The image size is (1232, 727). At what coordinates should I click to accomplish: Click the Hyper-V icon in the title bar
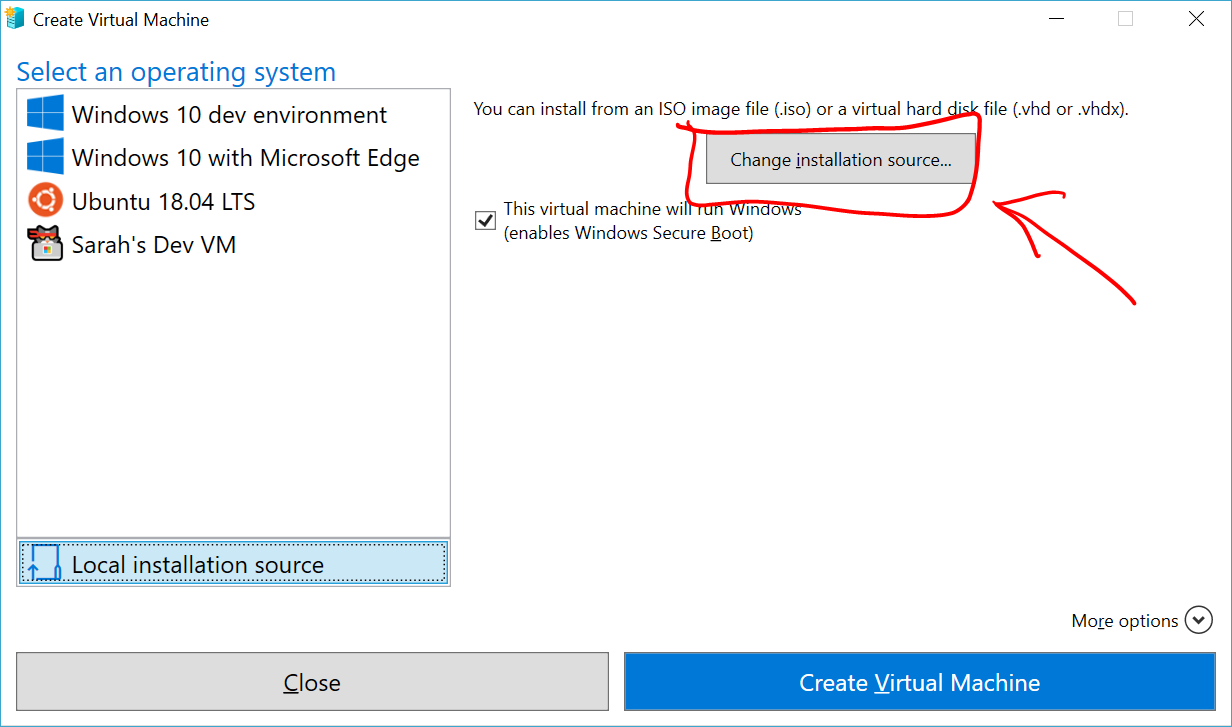point(16,18)
